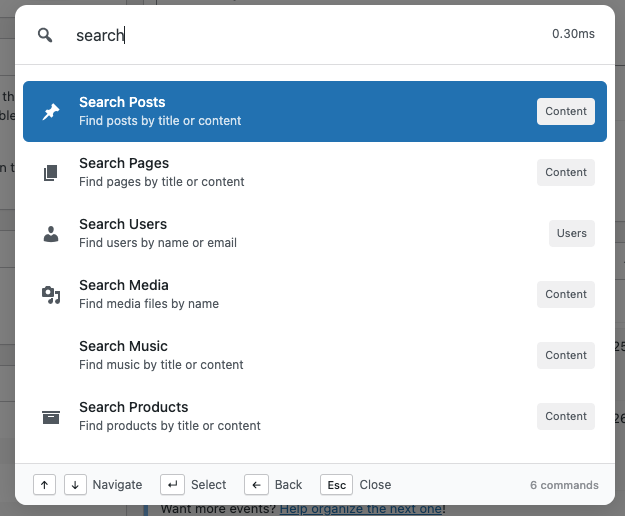Viewport: 625px width, 516px height.
Task: Click the 'Find media files by name' description
Action: [x=149, y=304]
